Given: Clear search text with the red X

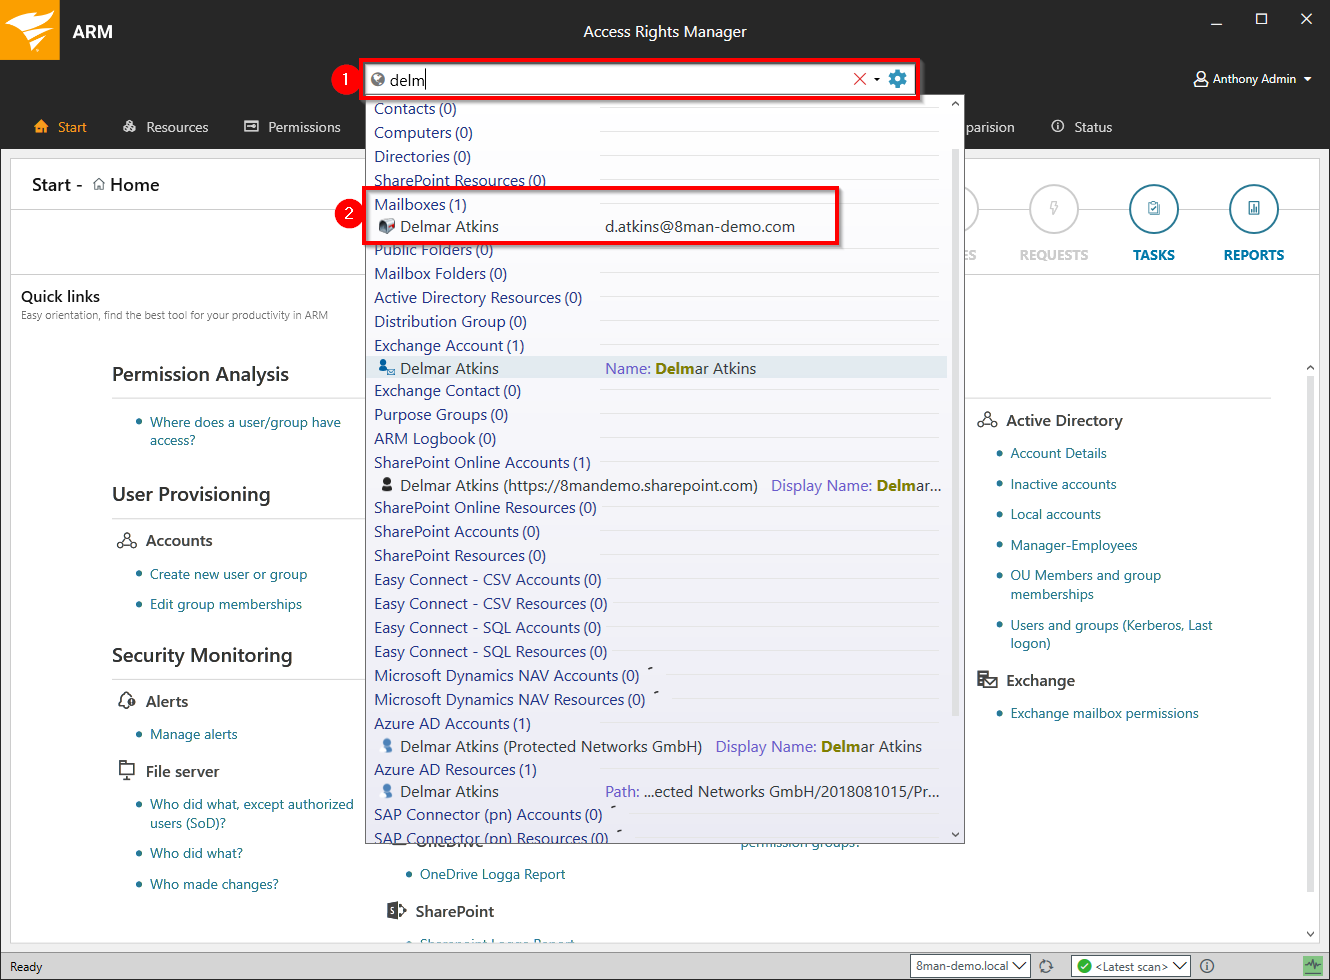Looking at the screenshot, I should [859, 79].
